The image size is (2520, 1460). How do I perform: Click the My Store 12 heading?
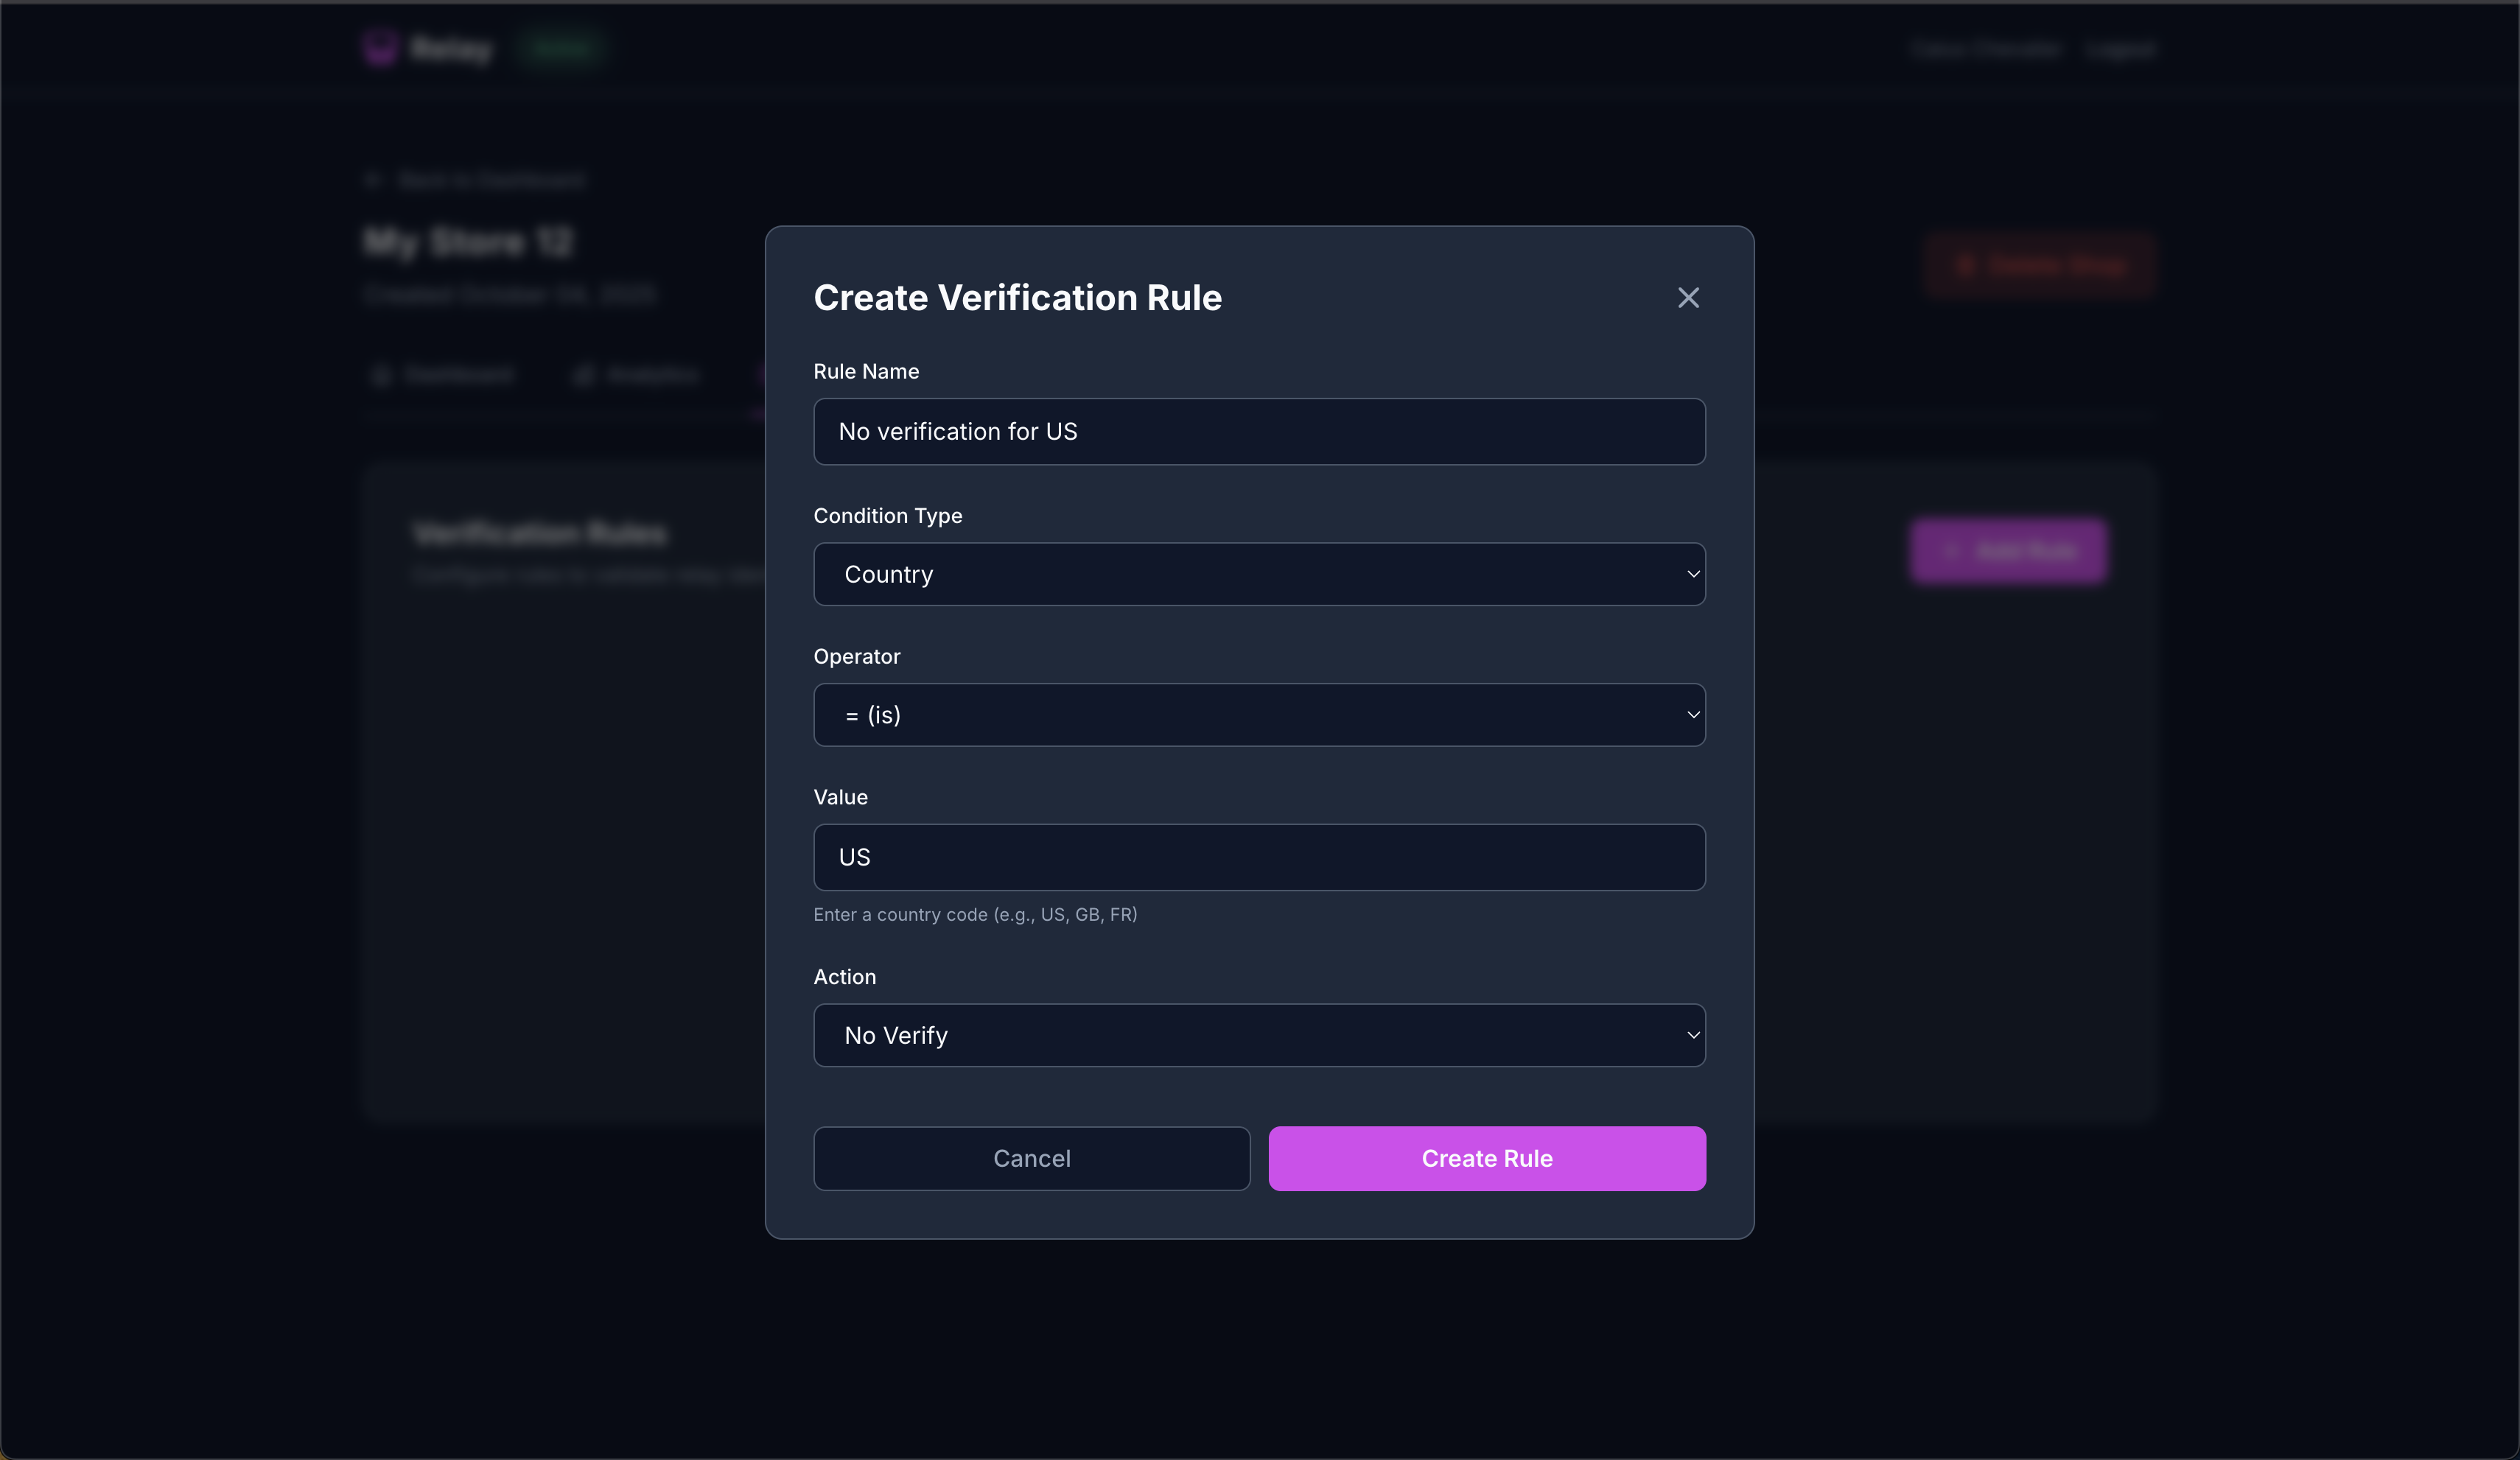(x=468, y=242)
